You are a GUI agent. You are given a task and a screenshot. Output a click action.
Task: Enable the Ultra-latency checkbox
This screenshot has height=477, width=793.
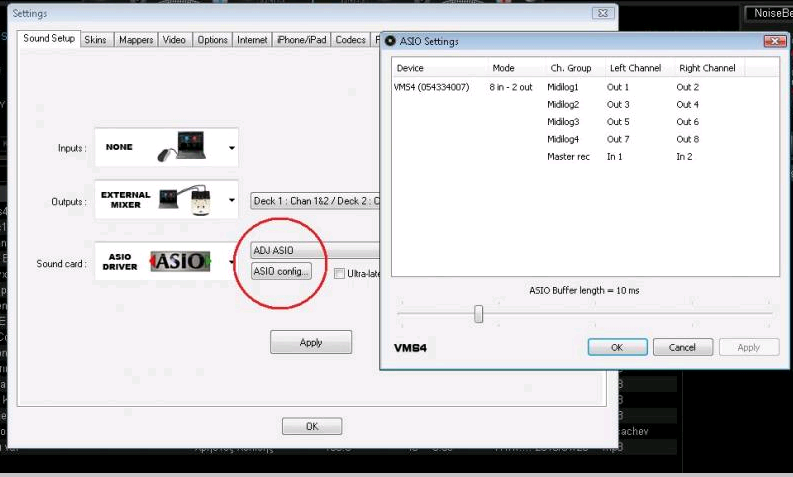340,273
